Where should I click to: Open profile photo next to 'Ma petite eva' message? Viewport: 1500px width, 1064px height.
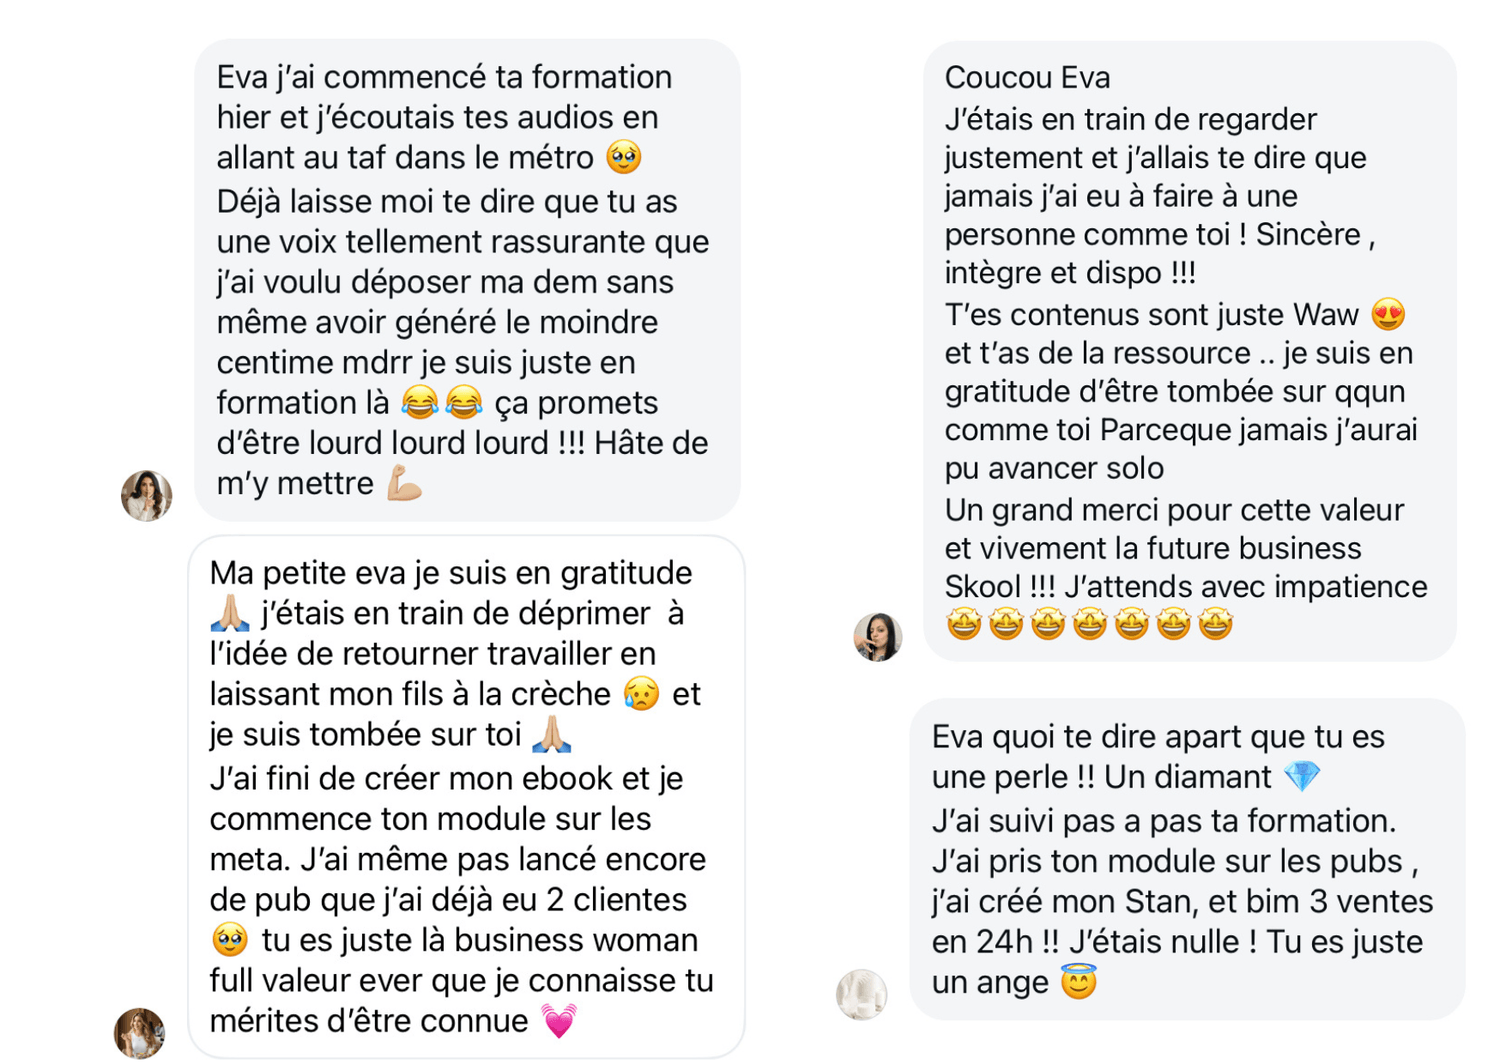coord(140,1033)
